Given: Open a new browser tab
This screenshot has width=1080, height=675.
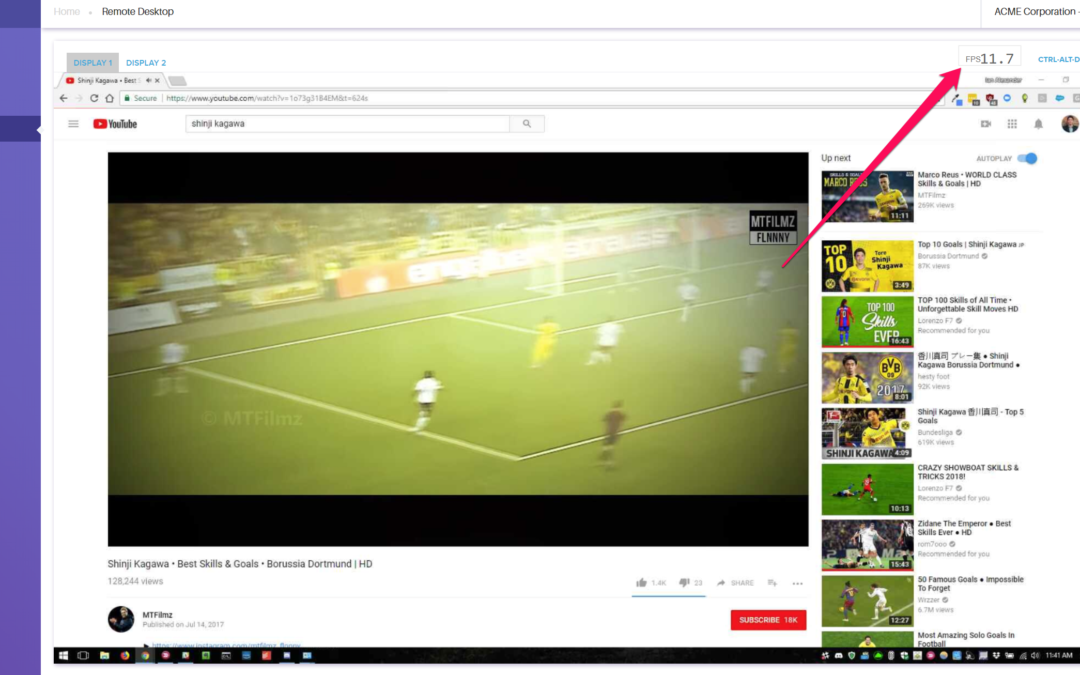Looking at the screenshot, I should pyautogui.click(x=177, y=81).
